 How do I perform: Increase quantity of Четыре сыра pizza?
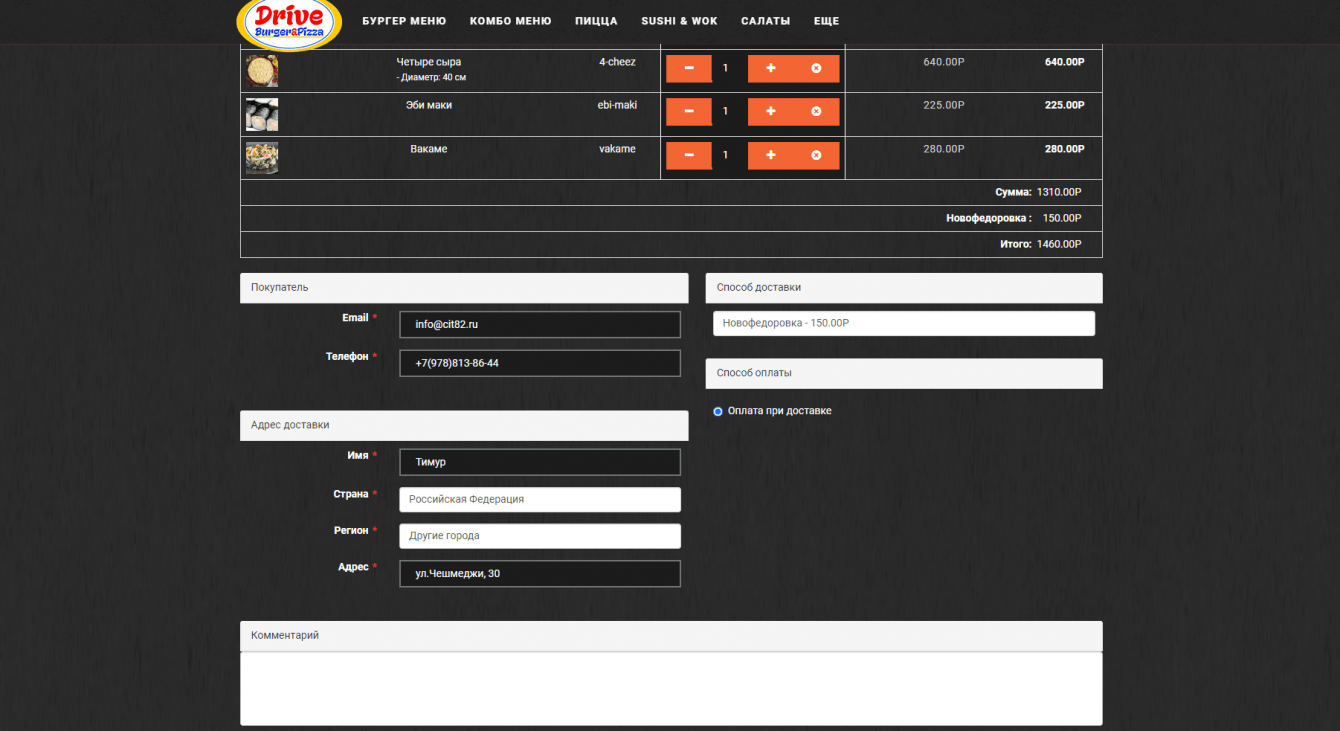pyautogui.click(x=770, y=68)
